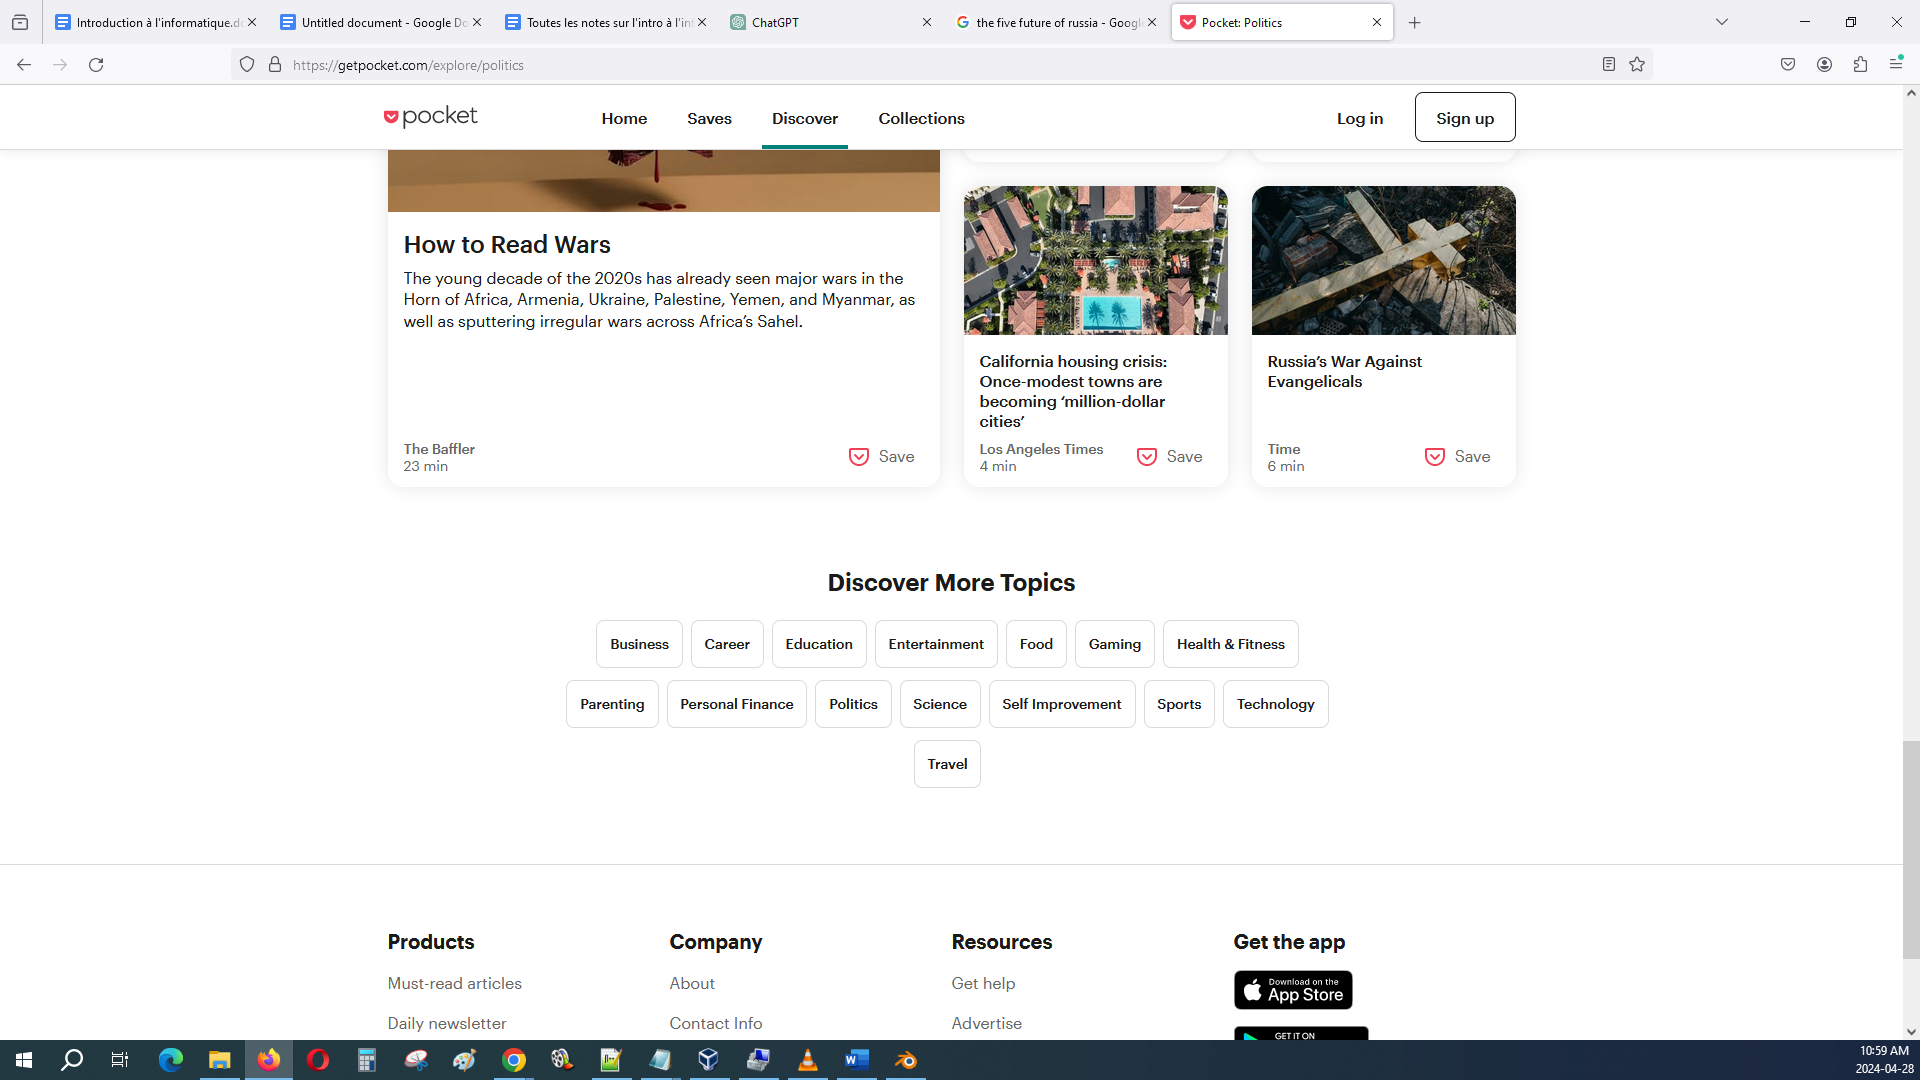Open the Firefox View tab button

[x=20, y=22]
